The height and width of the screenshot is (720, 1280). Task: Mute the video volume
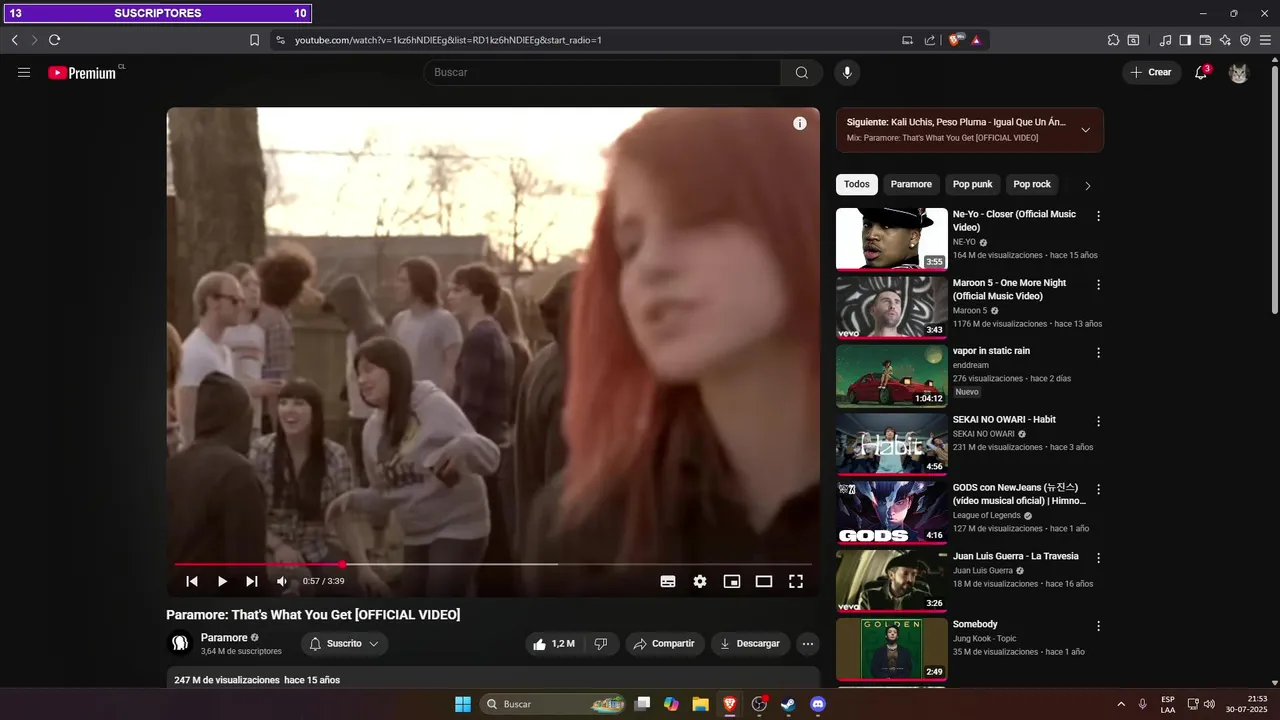[x=282, y=581]
